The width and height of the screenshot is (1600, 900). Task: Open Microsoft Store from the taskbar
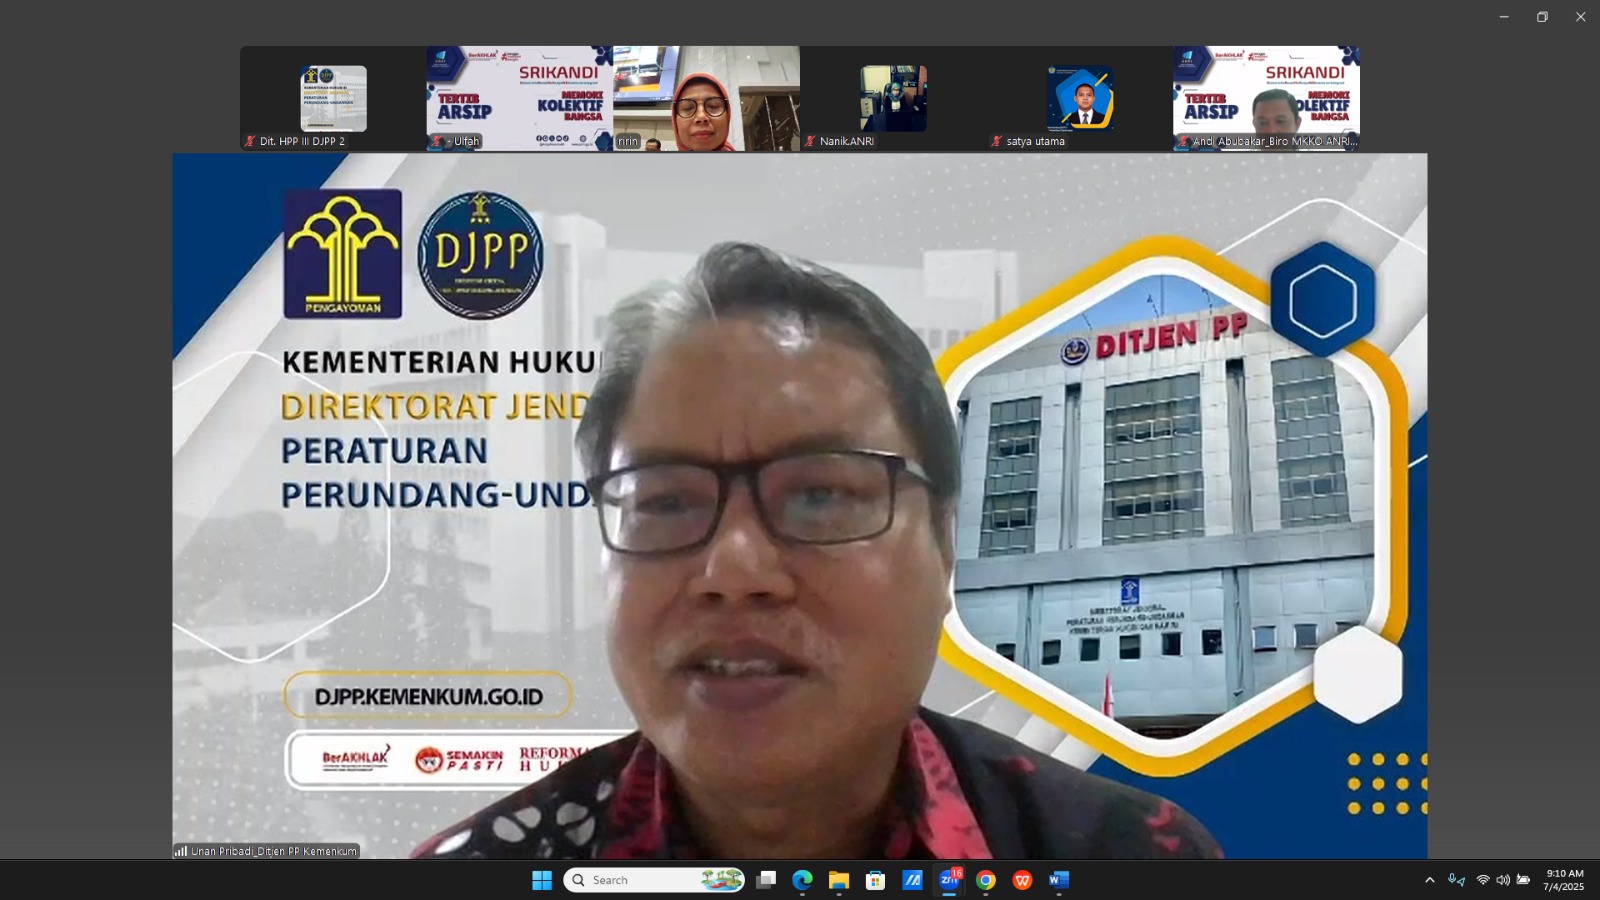(x=875, y=880)
